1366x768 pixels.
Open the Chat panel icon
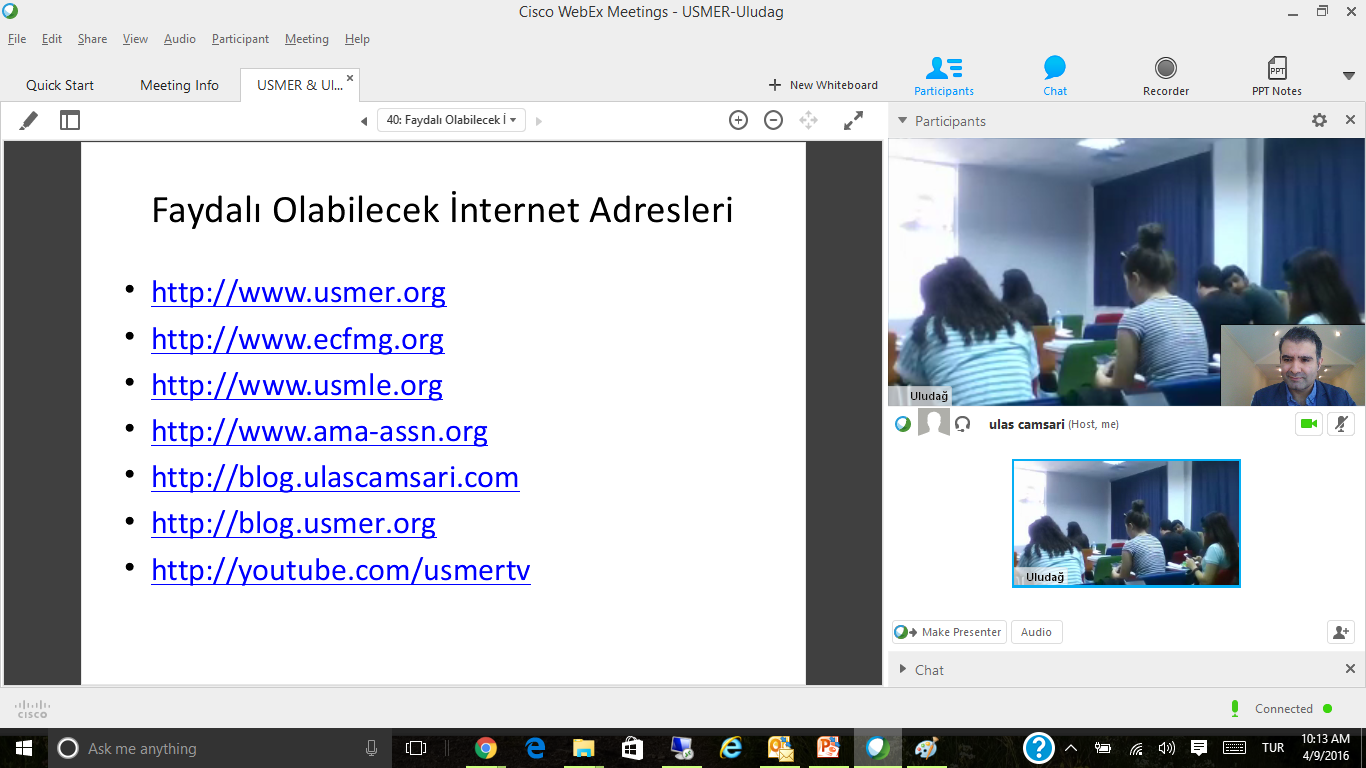tap(1055, 76)
